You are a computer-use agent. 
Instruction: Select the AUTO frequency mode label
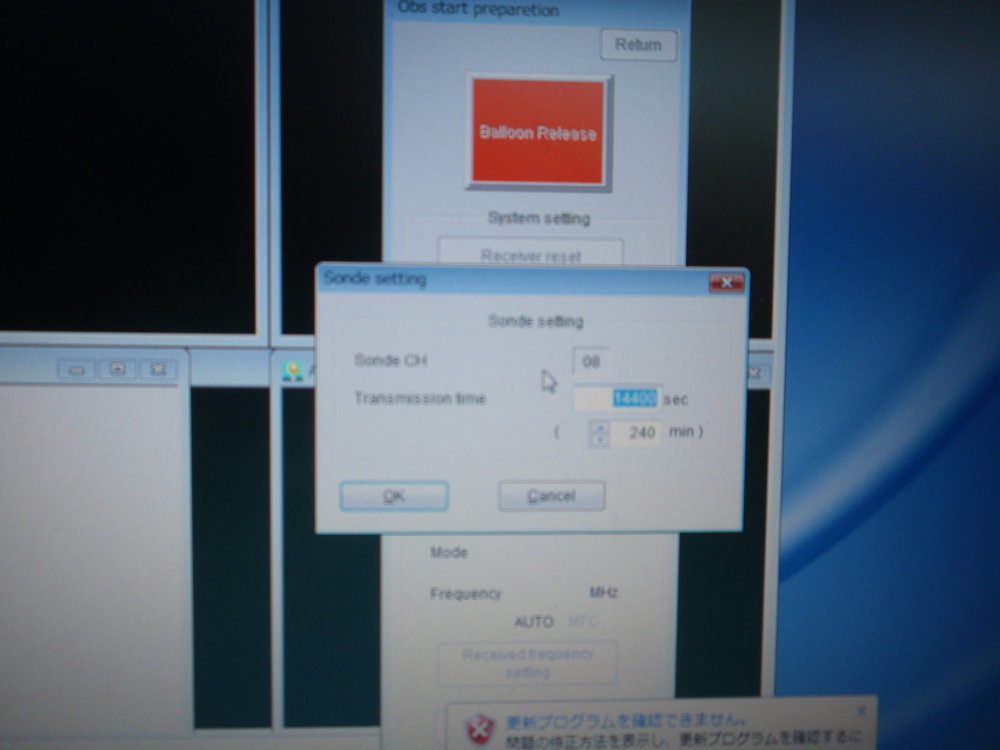coord(533,622)
